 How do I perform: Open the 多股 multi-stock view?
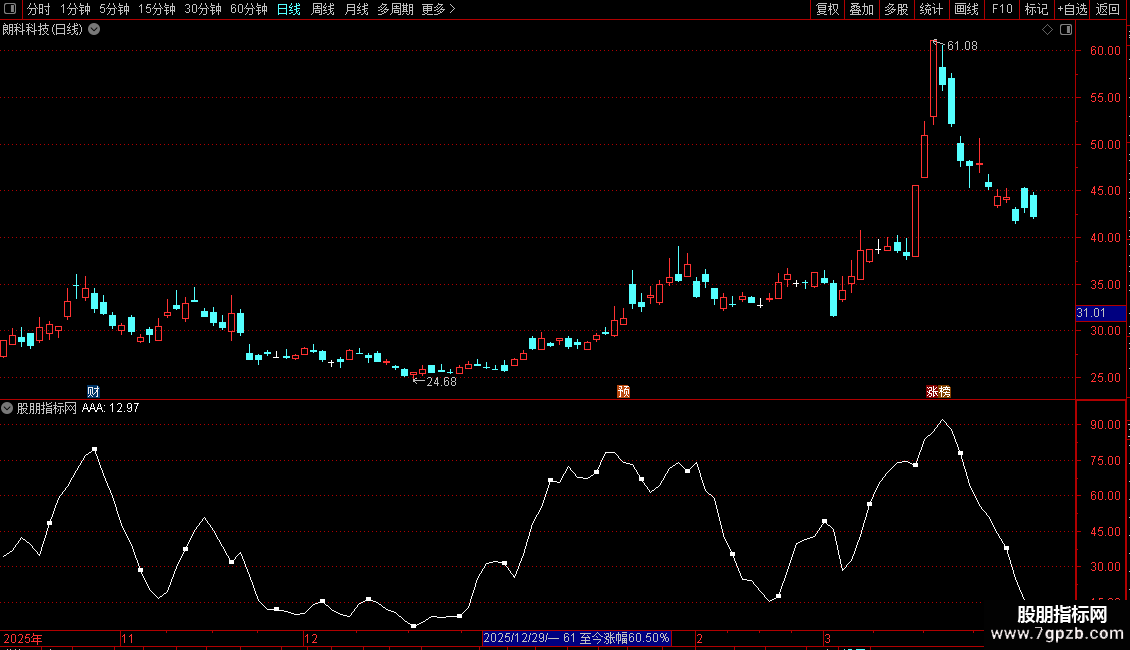point(896,9)
